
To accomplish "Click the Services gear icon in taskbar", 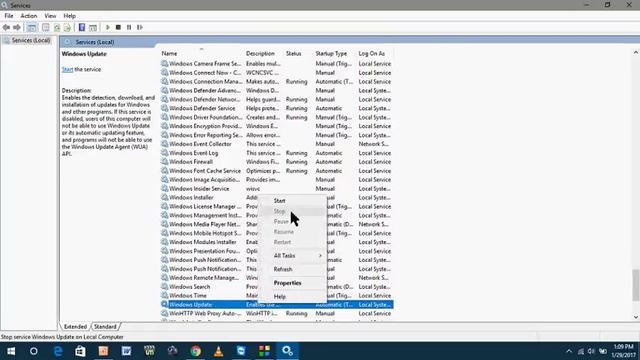I will click(x=287, y=351).
